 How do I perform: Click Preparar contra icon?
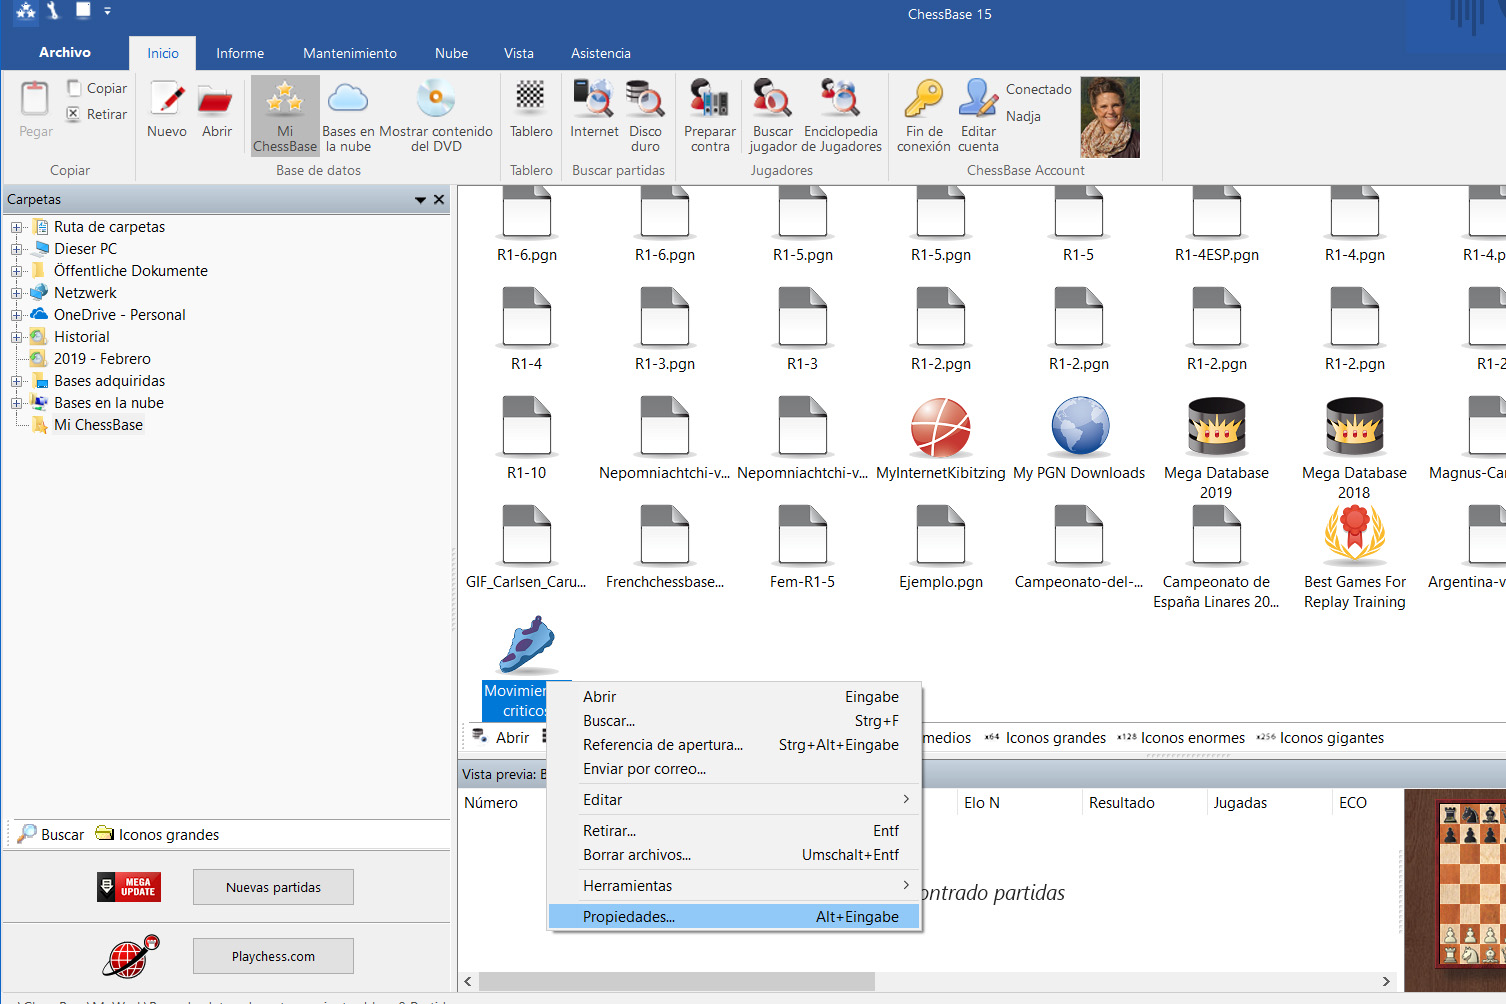pyautogui.click(x=710, y=98)
